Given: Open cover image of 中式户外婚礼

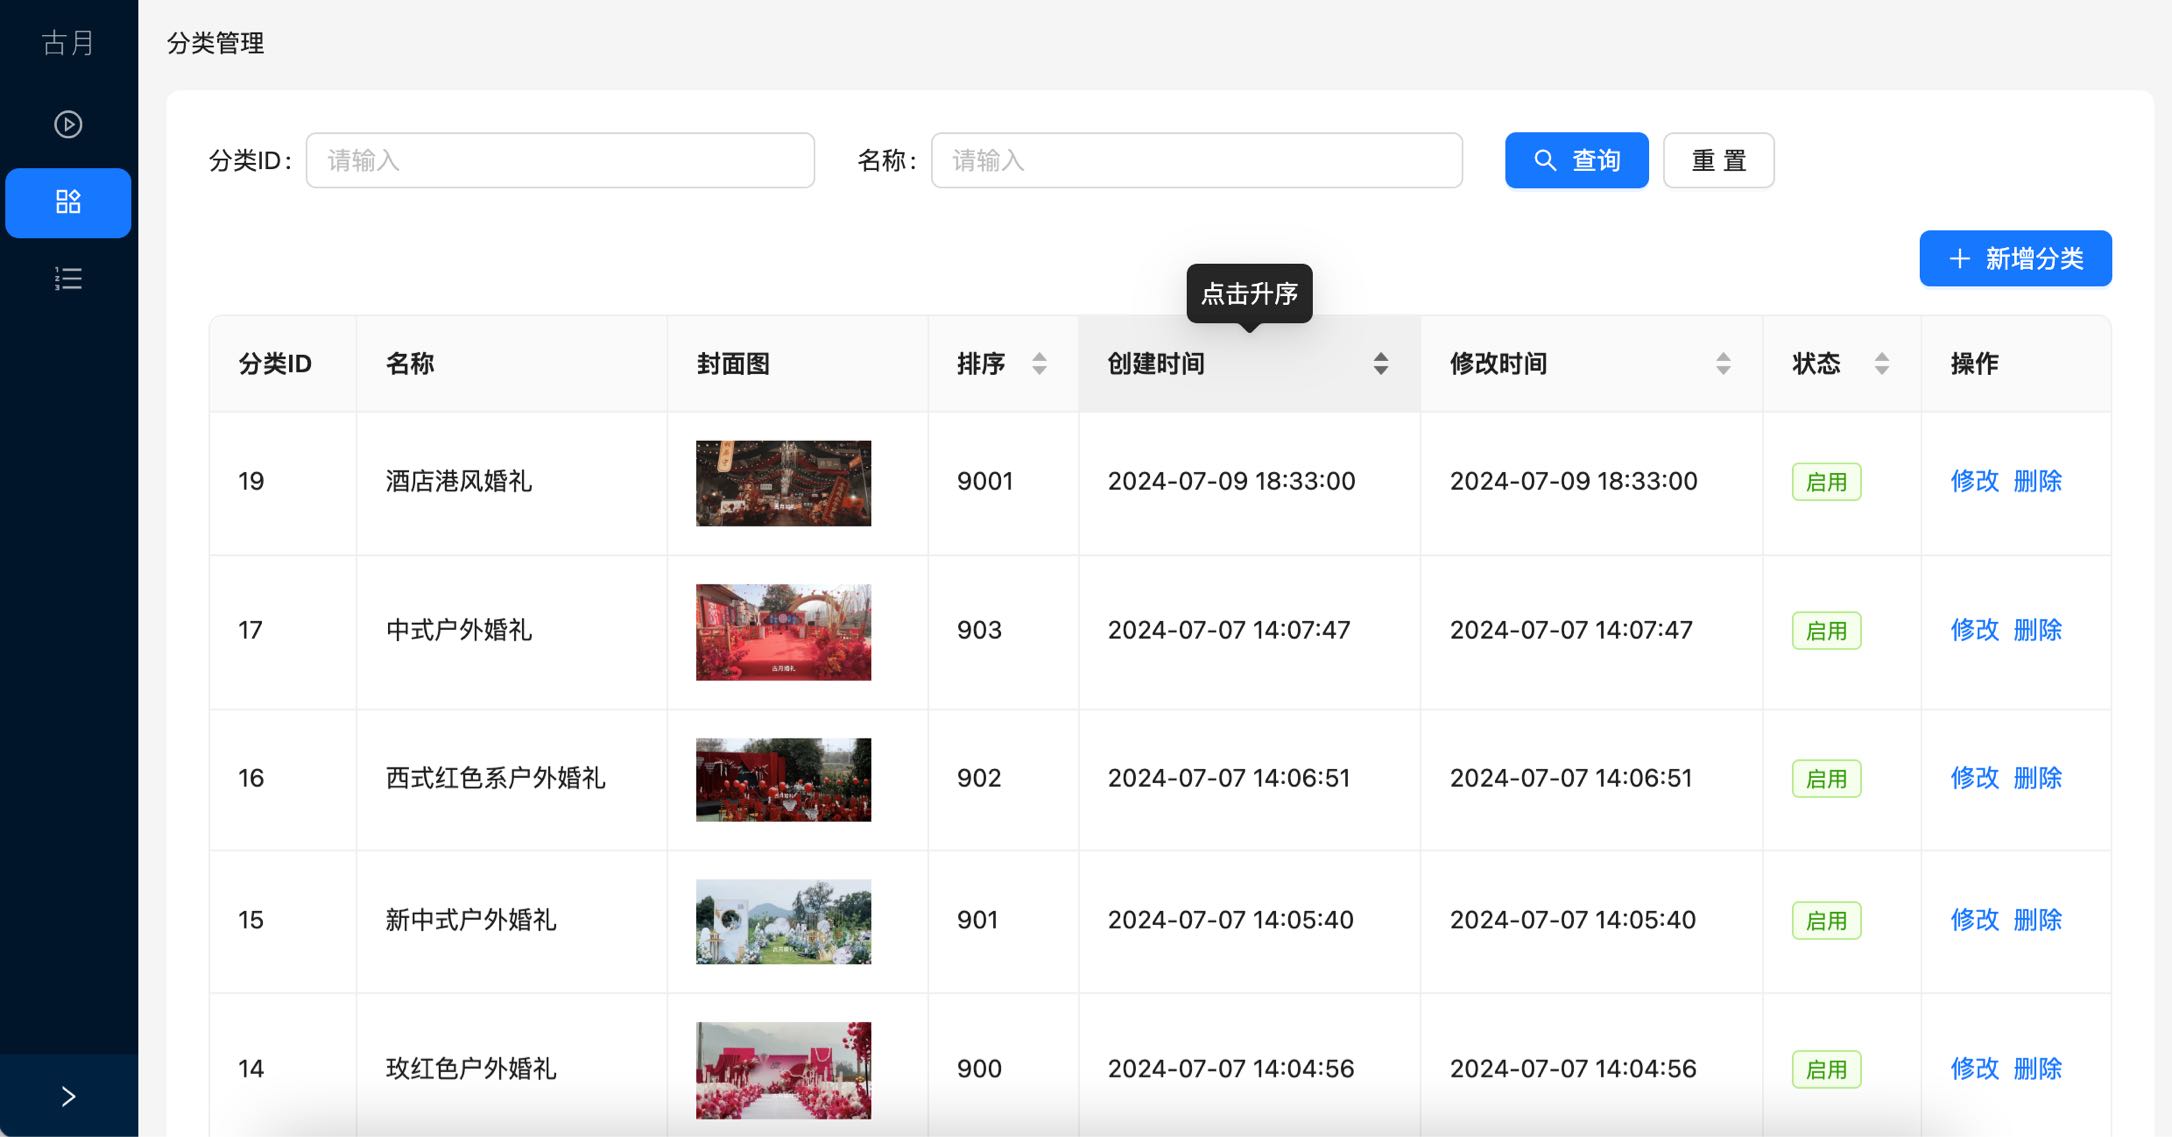Looking at the screenshot, I should pyautogui.click(x=783, y=632).
